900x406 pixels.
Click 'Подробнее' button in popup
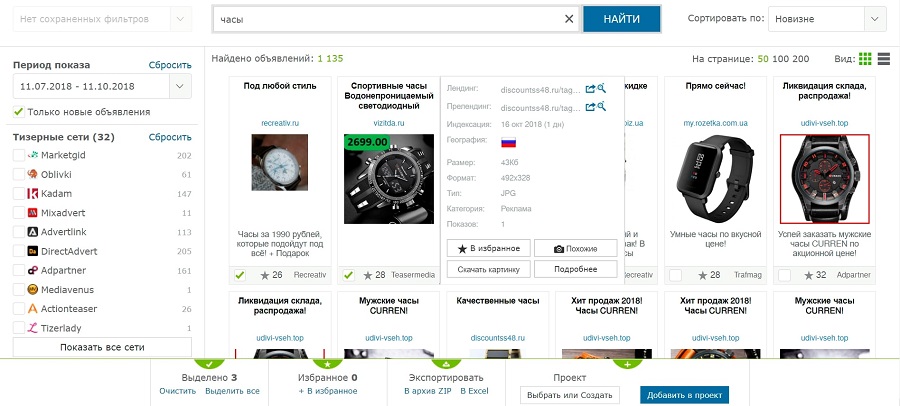click(575, 269)
